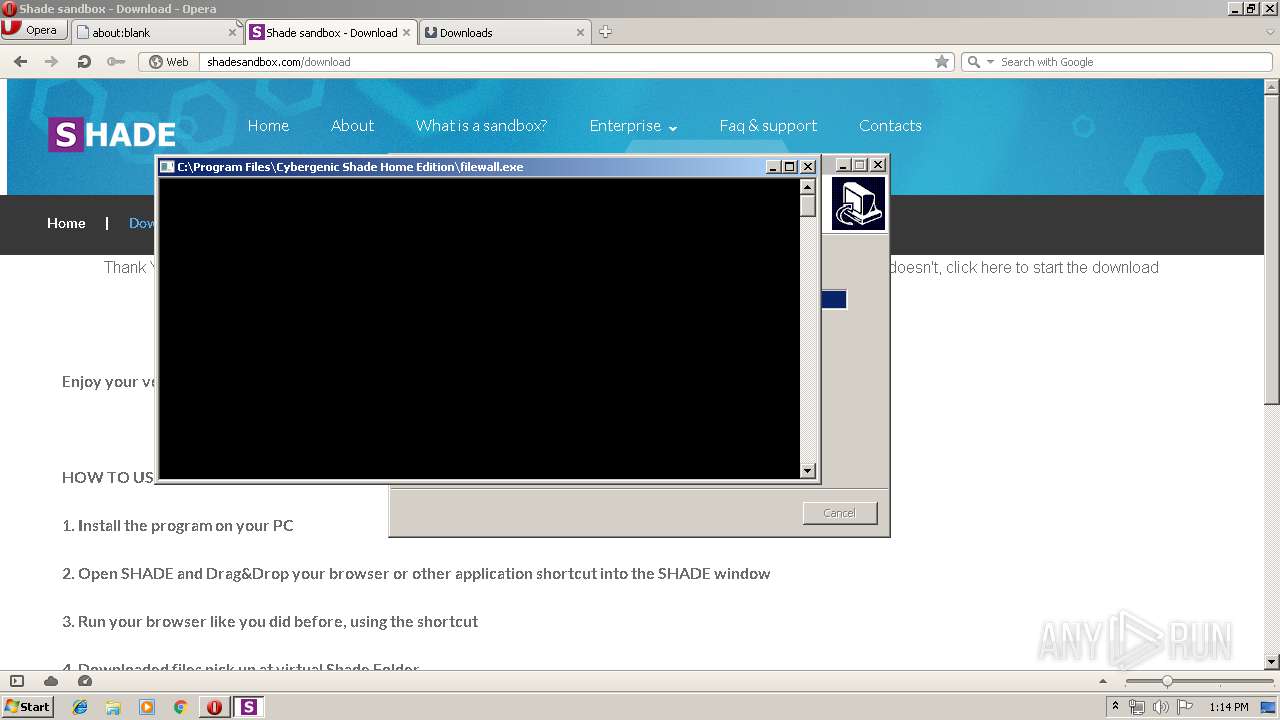Switch to Opera in the taskbar
The width and height of the screenshot is (1280, 720).
(214, 707)
